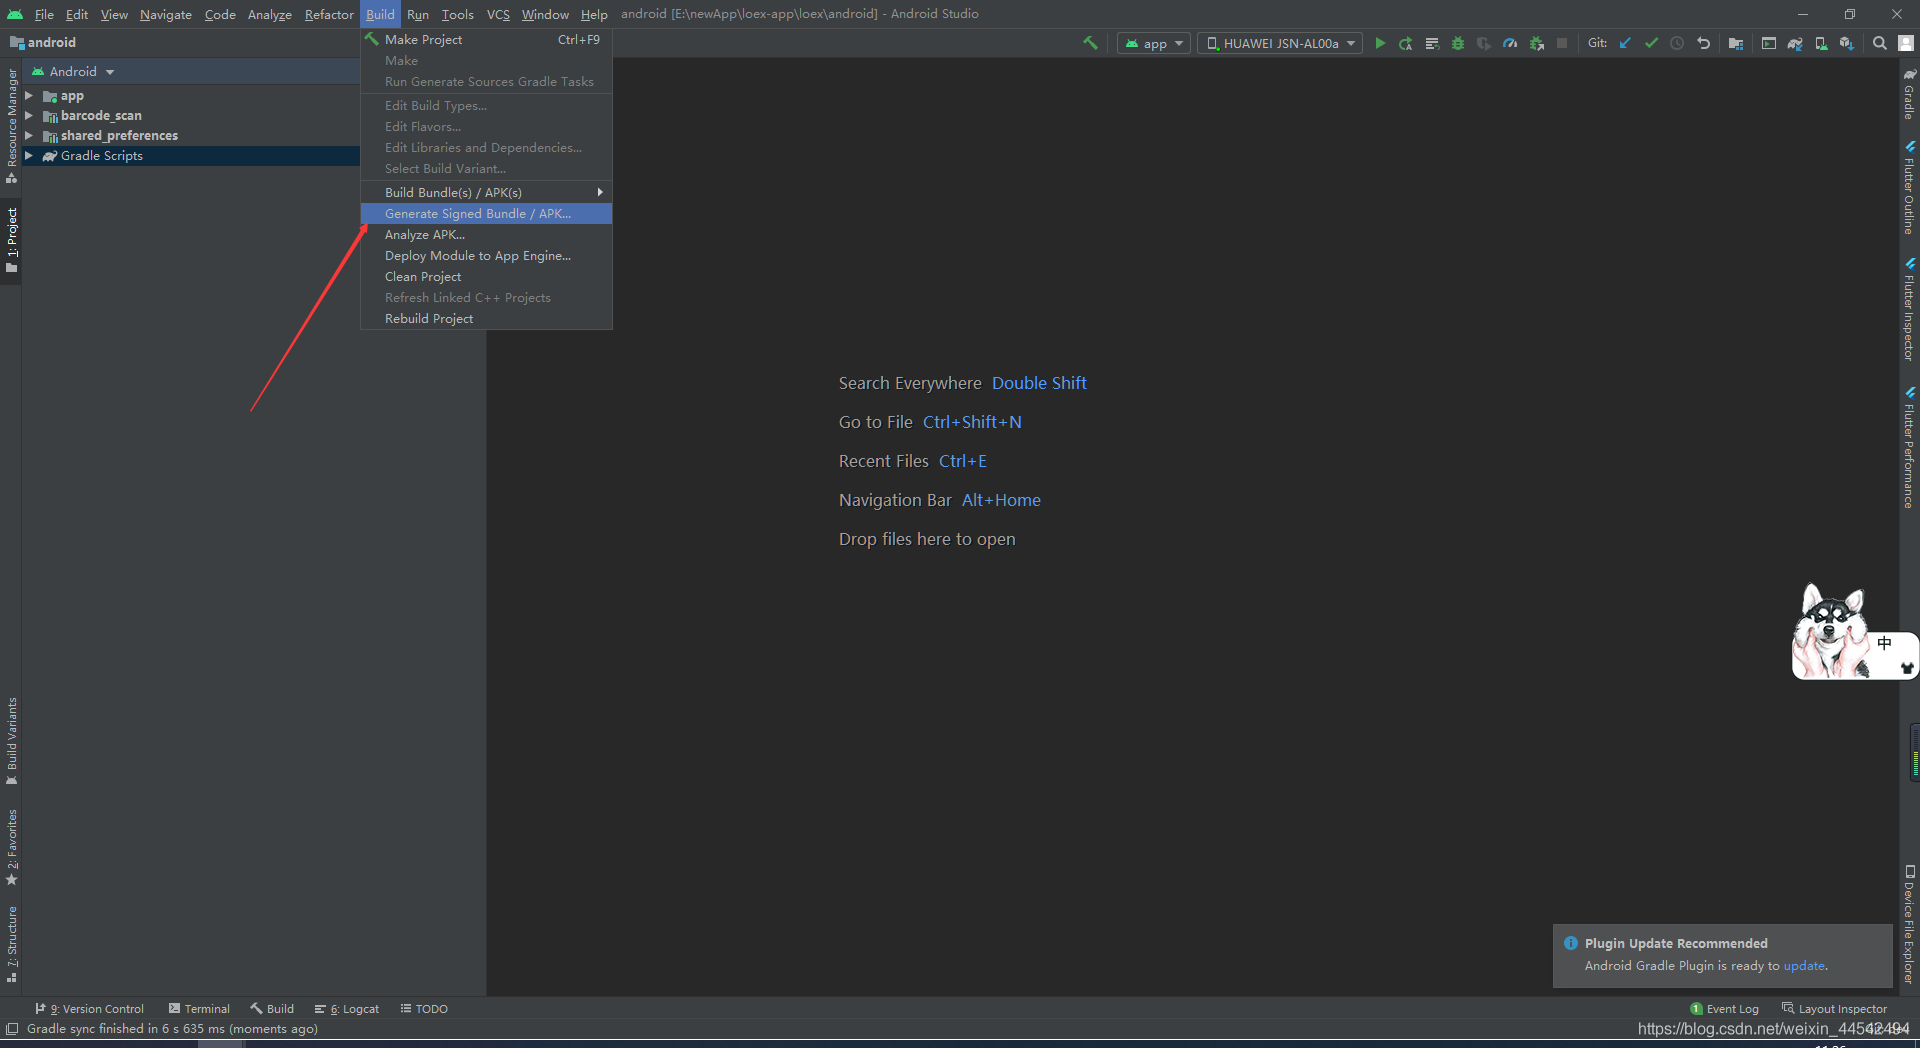Open the Event Log
Image resolution: width=1920 pixels, height=1048 pixels.
pos(1724,1009)
